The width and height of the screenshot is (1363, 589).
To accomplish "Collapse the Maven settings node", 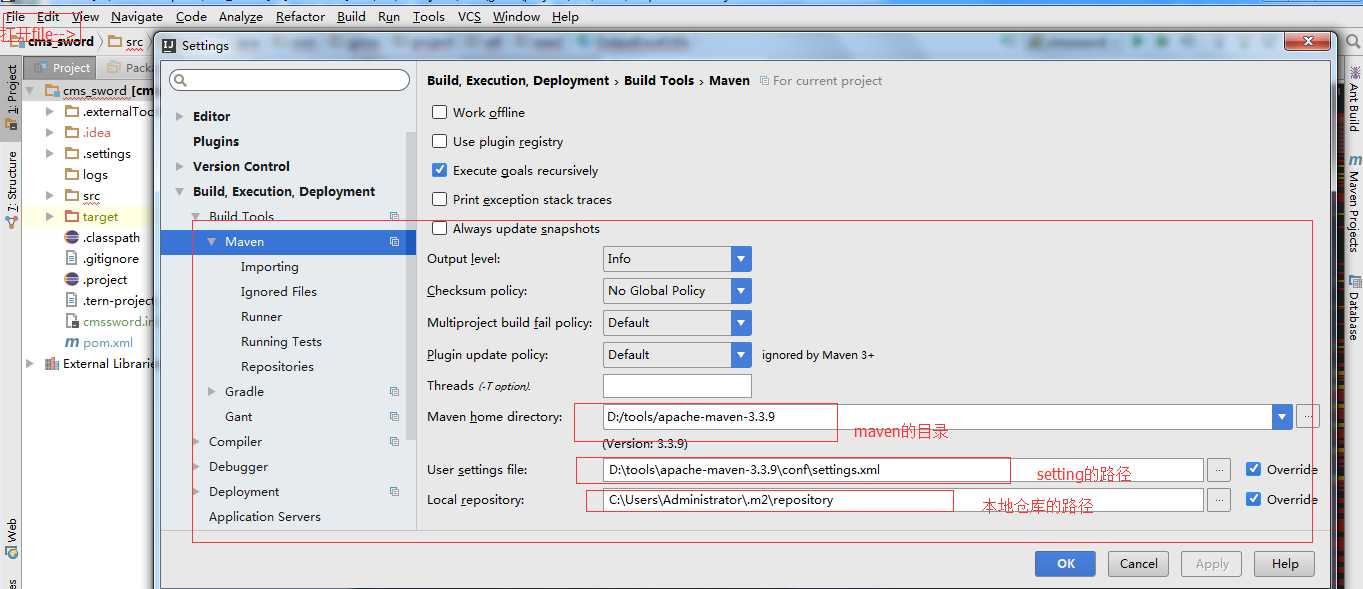I will pos(212,241).
